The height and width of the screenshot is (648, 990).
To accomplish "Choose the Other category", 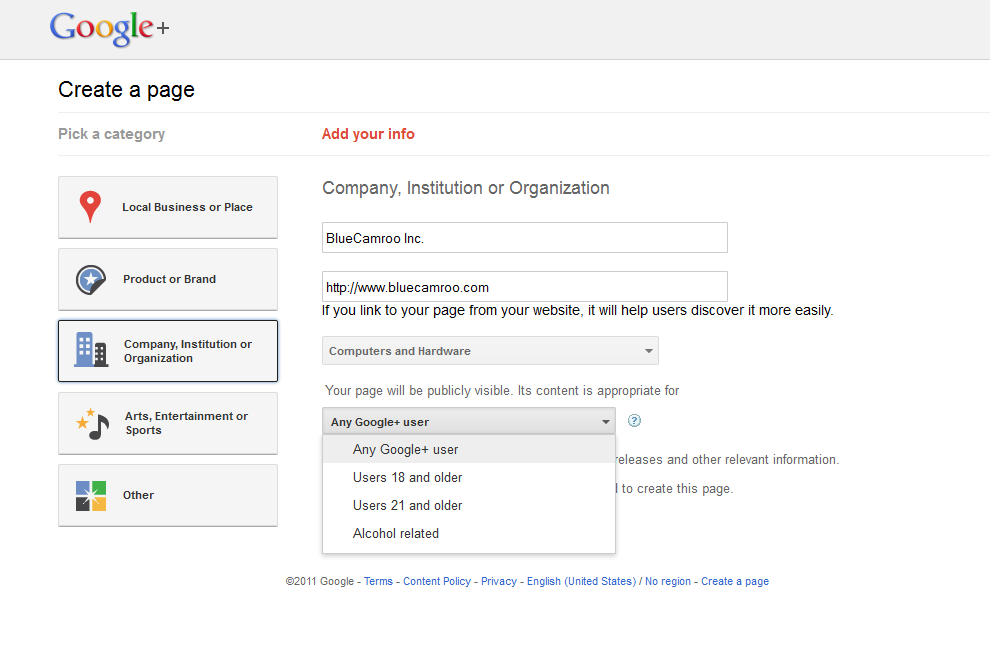I will [x=168, y=495].
